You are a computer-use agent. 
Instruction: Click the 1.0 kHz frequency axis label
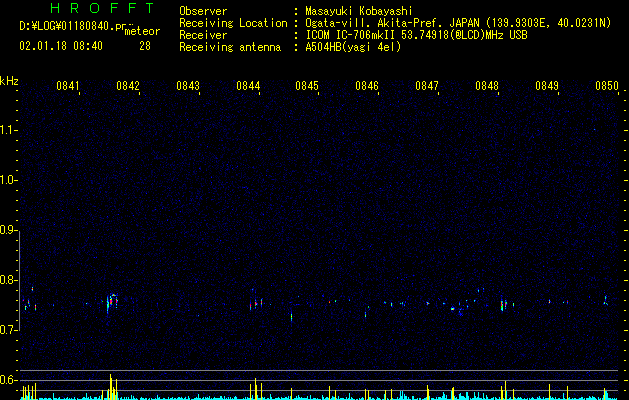point(8,180)
